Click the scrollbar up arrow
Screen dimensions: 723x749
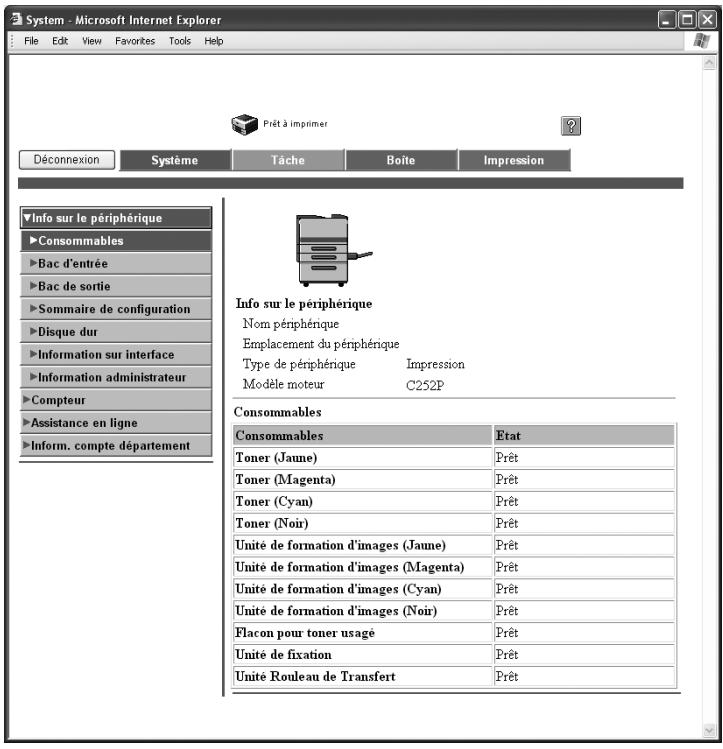click(x=709, y=63)
